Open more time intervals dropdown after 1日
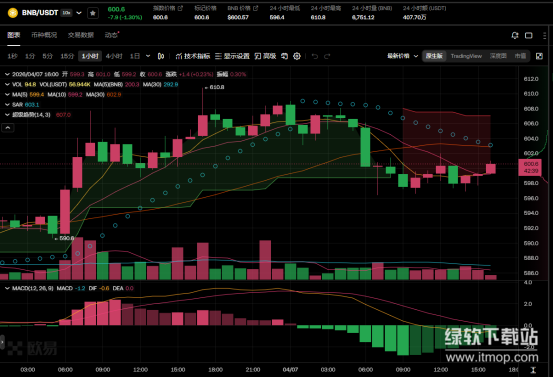Viewport: 553px width, 377px height. tap(148, 56)
